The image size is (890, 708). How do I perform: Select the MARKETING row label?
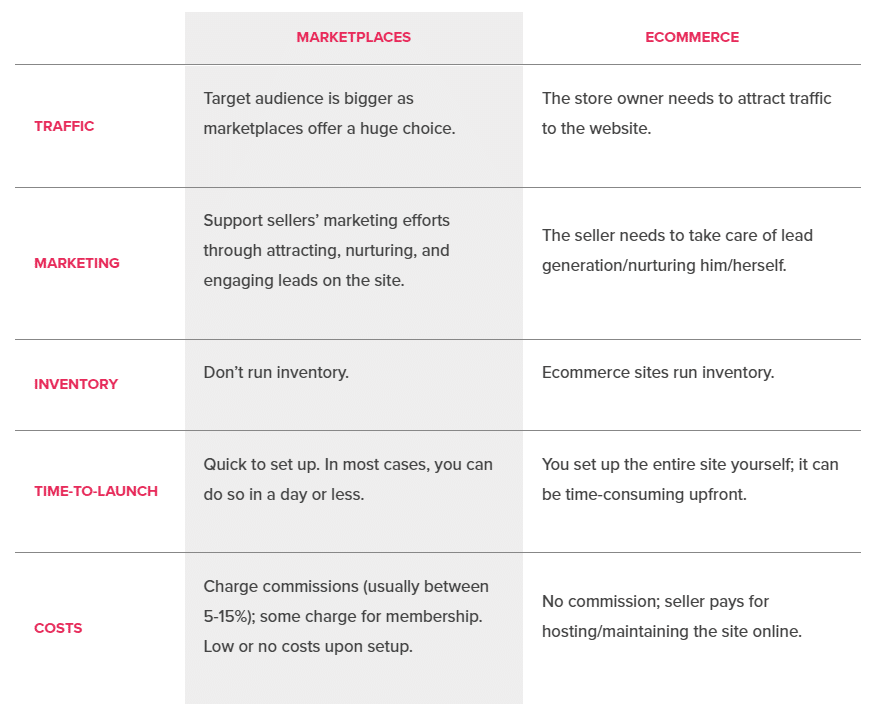click(x=77, y=263)
